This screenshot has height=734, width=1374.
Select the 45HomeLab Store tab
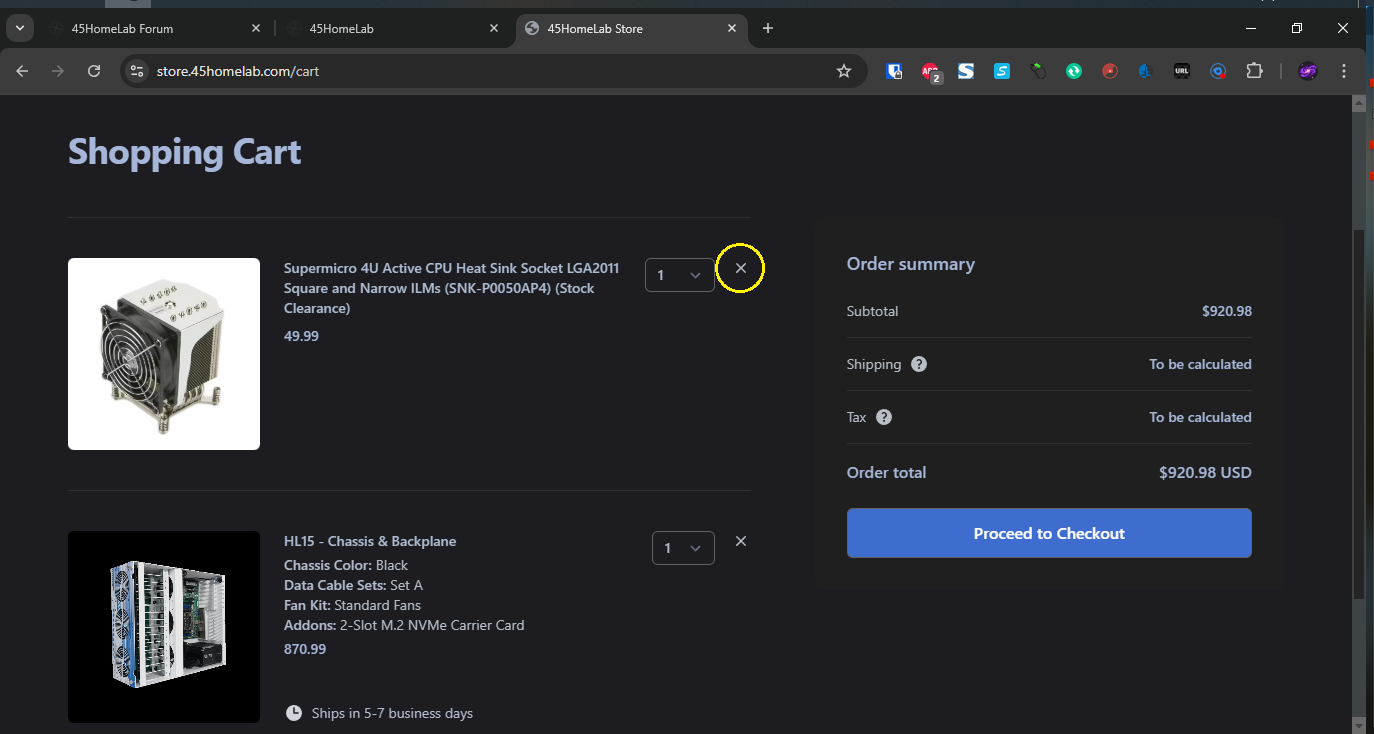[x=630, y=29]
